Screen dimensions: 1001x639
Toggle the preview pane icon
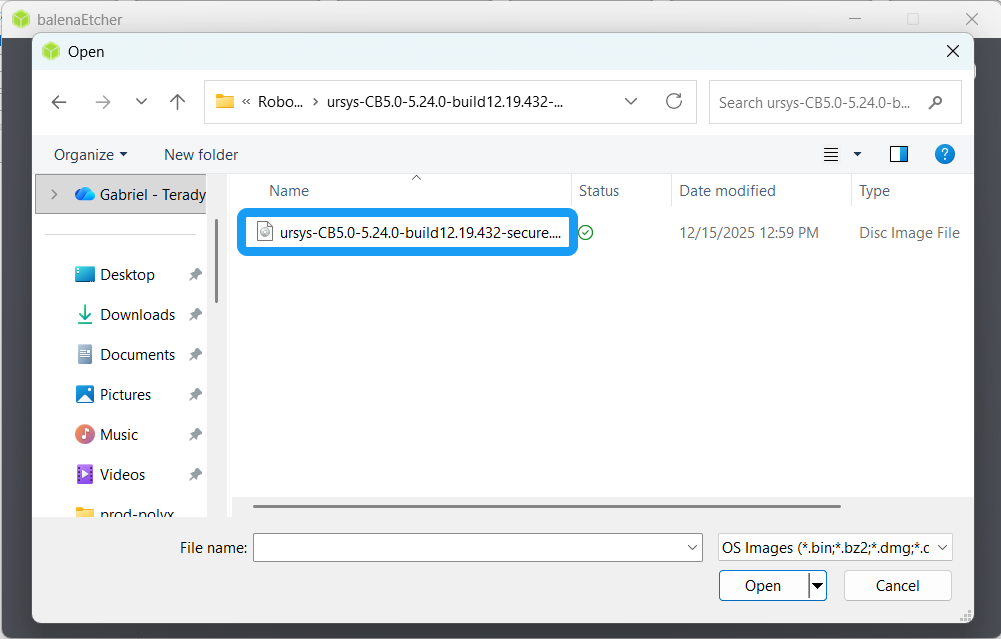[x=898, y=154]
